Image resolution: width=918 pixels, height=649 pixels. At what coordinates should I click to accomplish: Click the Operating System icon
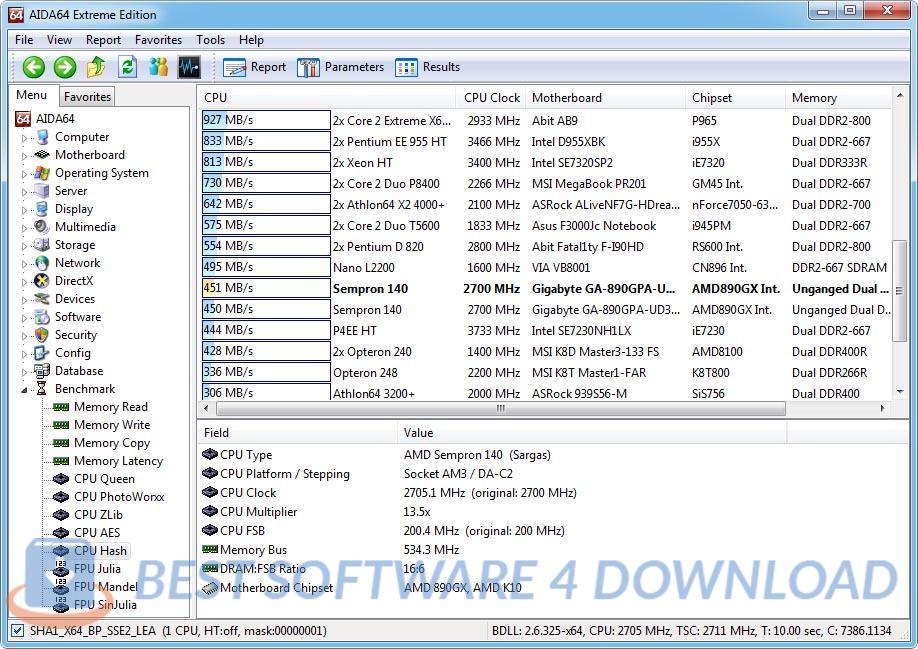point(42,173)
